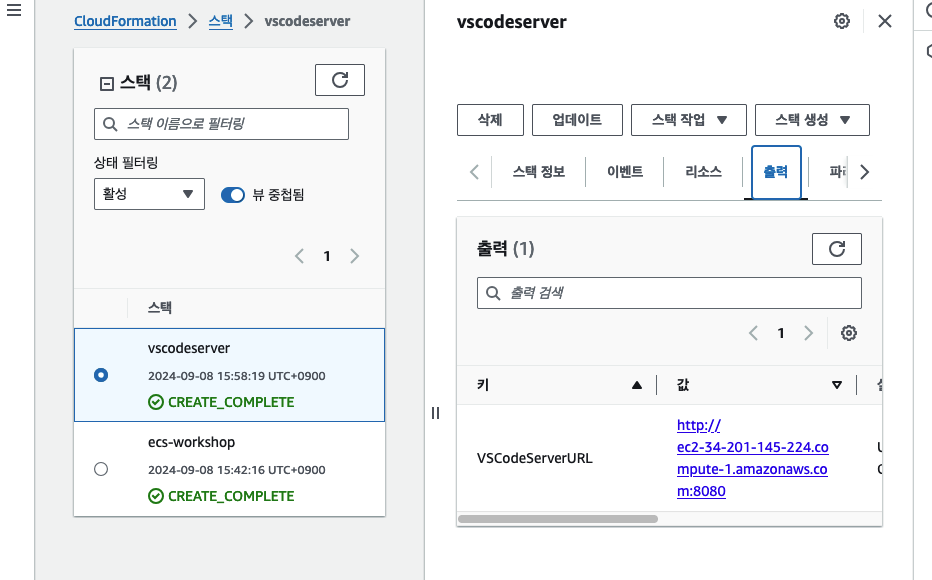Toggle the 뷰 중첩됨 switch
Viewport: 932px width, 580px height.
tap(232, 195)
